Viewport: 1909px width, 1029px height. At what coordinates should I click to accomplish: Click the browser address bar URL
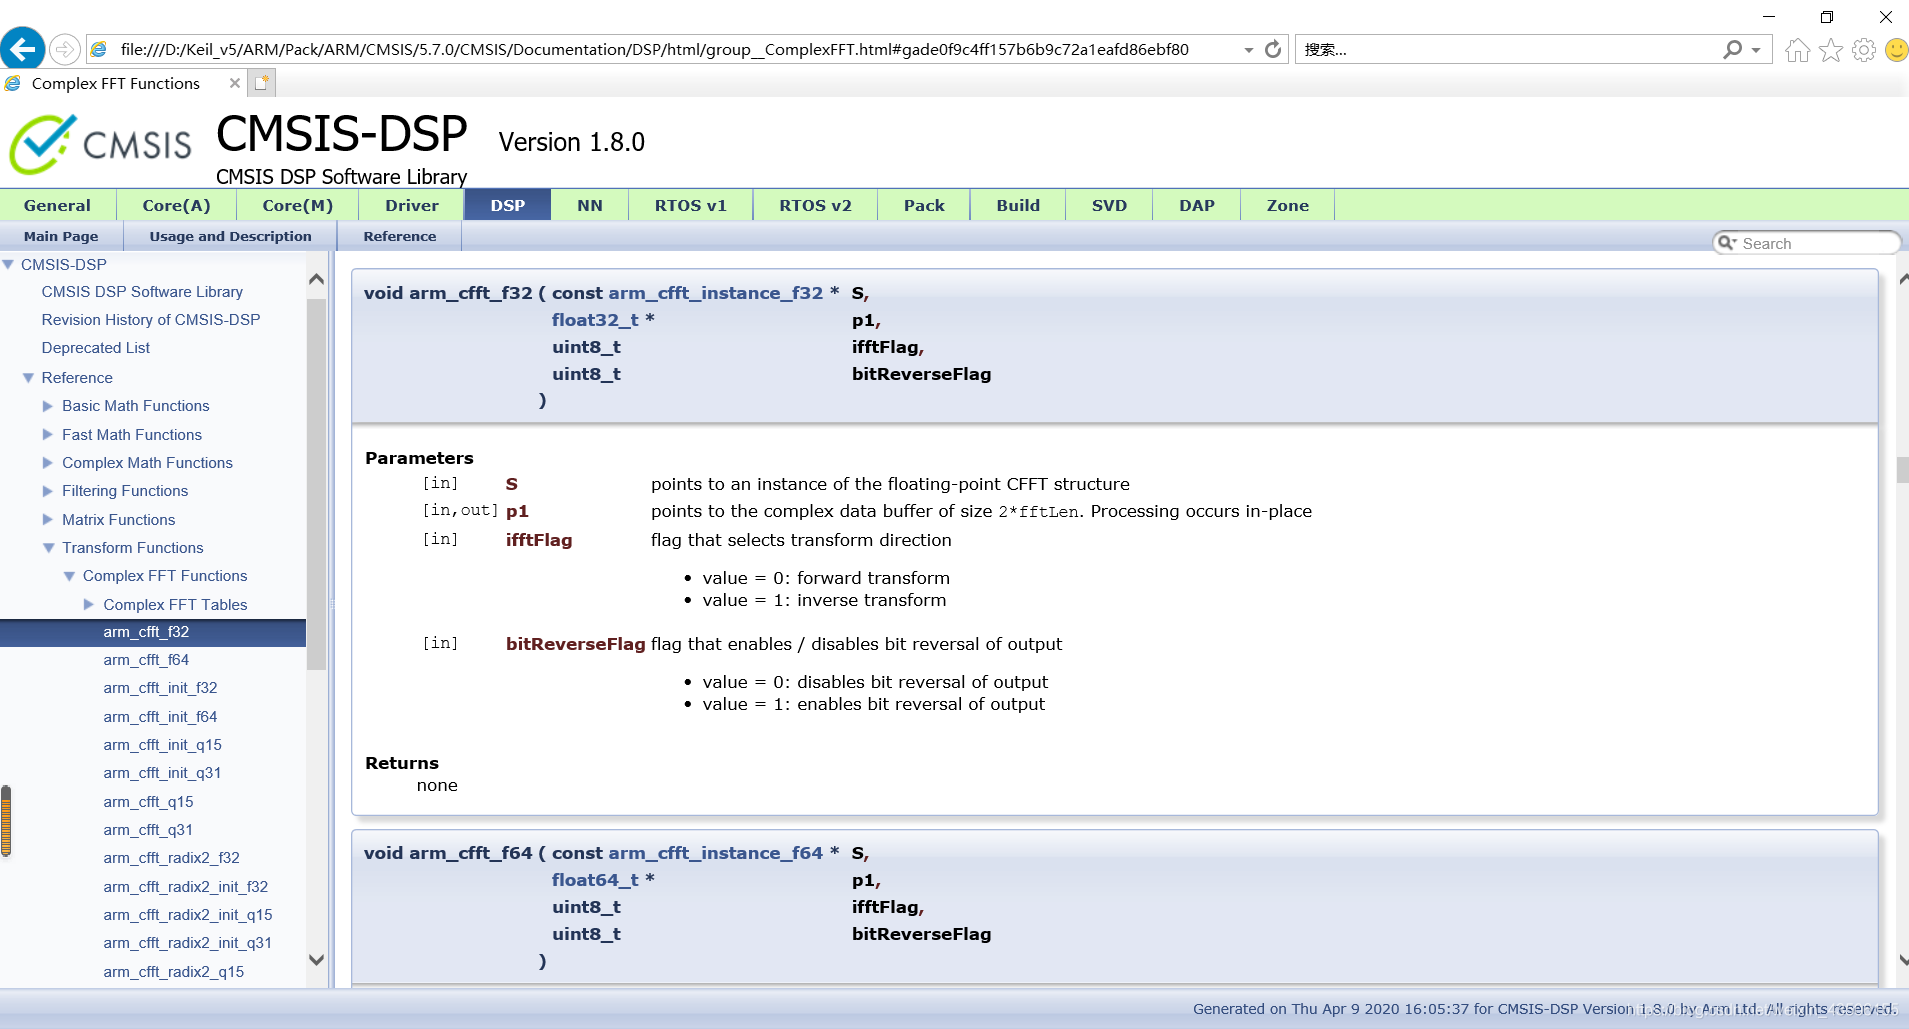tap(655, 49)
